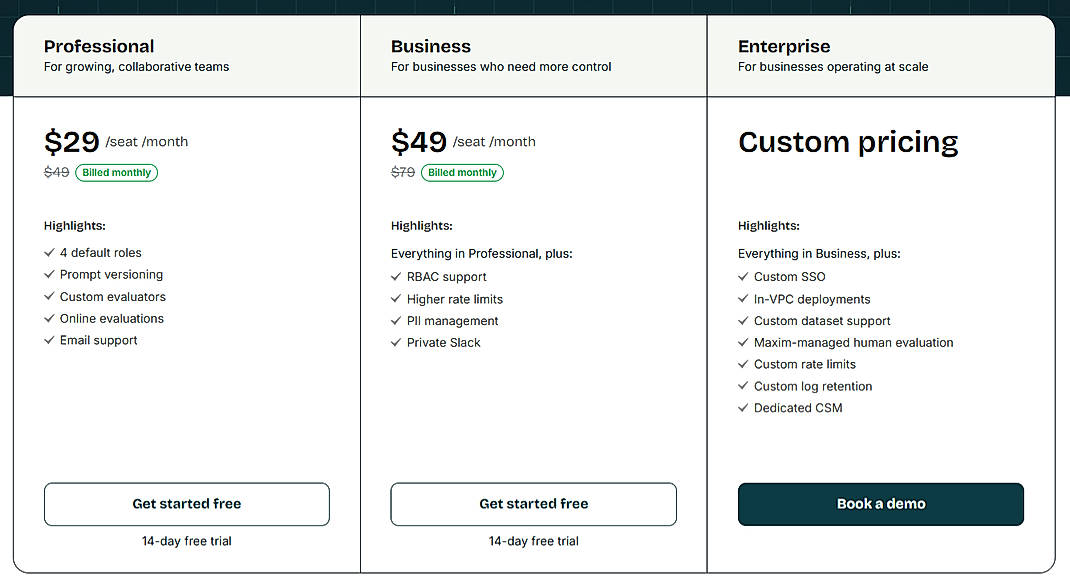
Task: Click the Prompt versioning text
Action: click(x=111, y=274)
